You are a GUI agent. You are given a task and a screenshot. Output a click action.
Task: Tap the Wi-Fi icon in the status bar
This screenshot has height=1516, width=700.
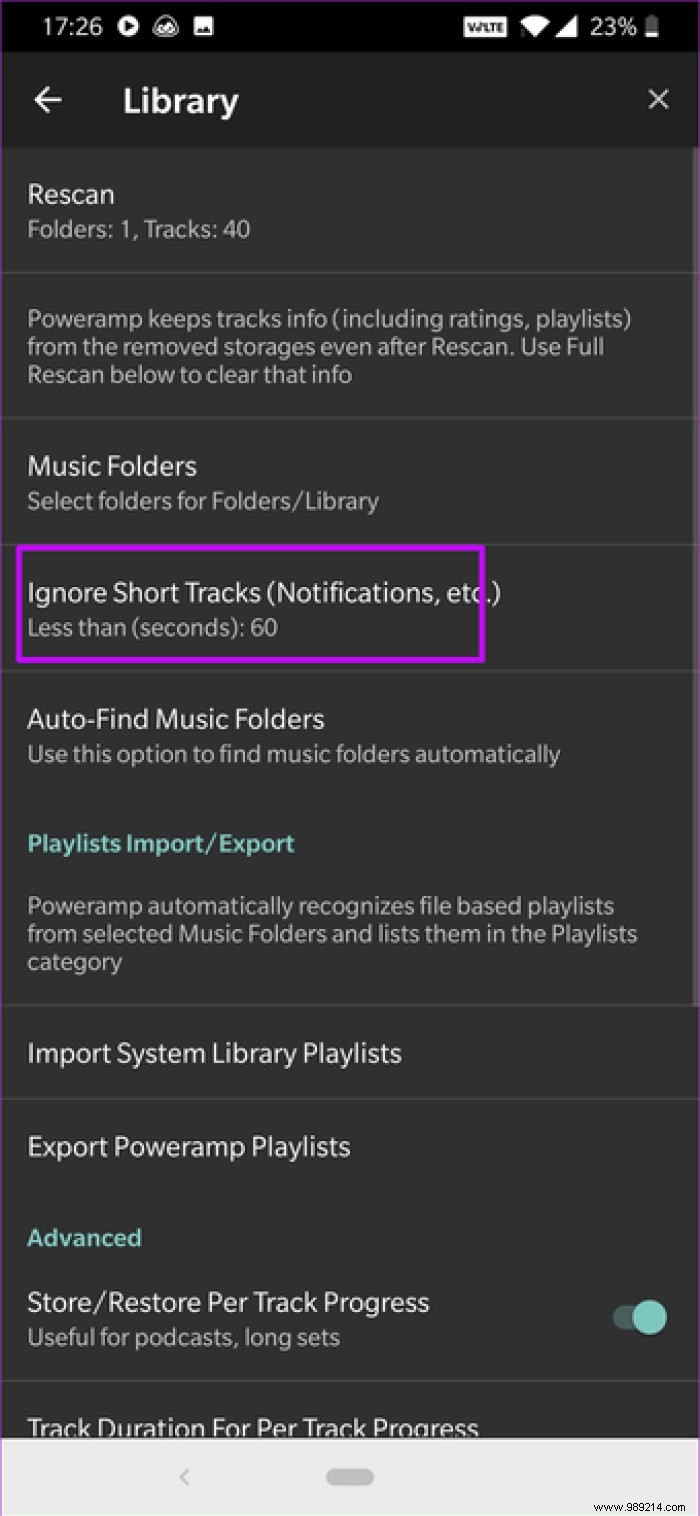click(535, 27)
